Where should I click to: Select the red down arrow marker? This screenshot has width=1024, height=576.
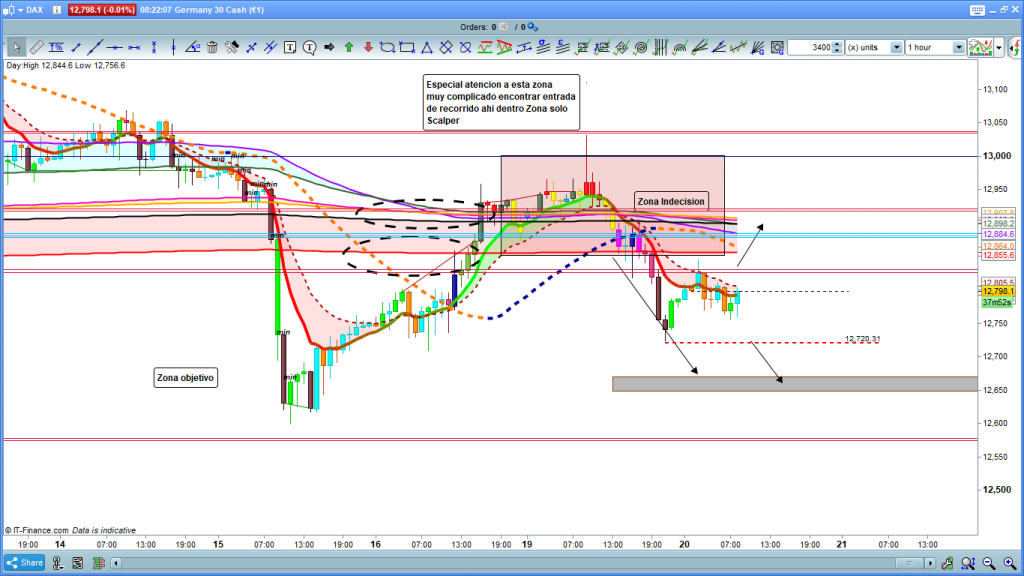pyautogui.click(x=368, y=47)
